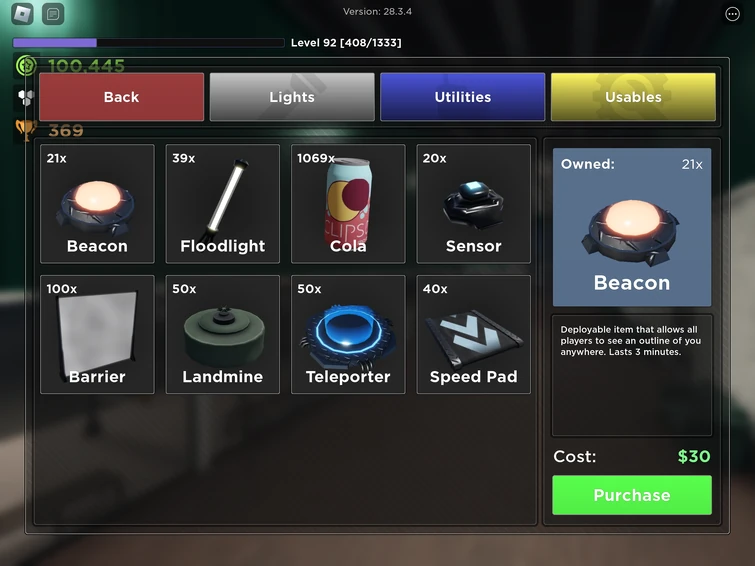
Task: Select the Barrier item tile
Action: pyautogui.click(x=97, y=334)
